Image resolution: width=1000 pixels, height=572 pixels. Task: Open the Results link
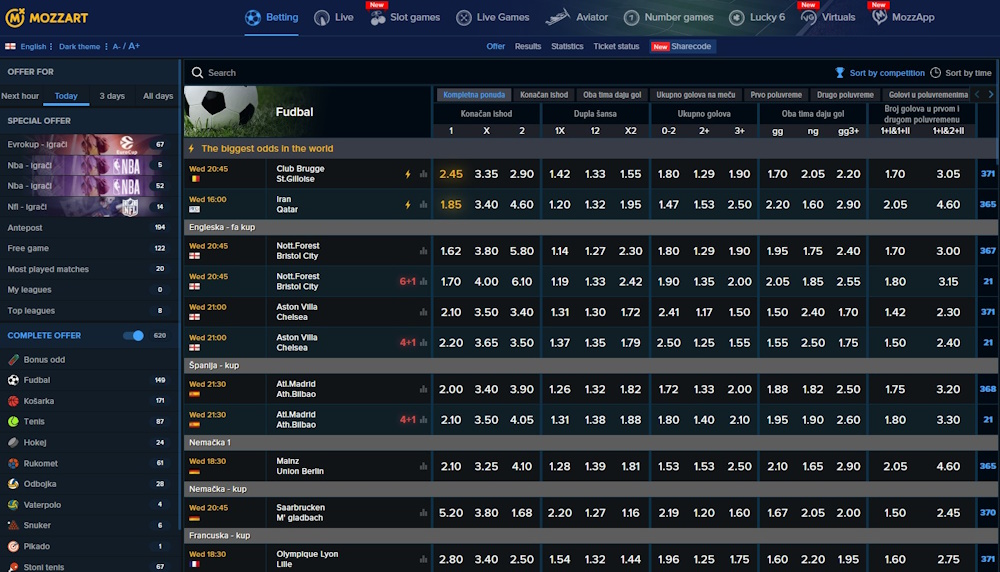[527, 47]
